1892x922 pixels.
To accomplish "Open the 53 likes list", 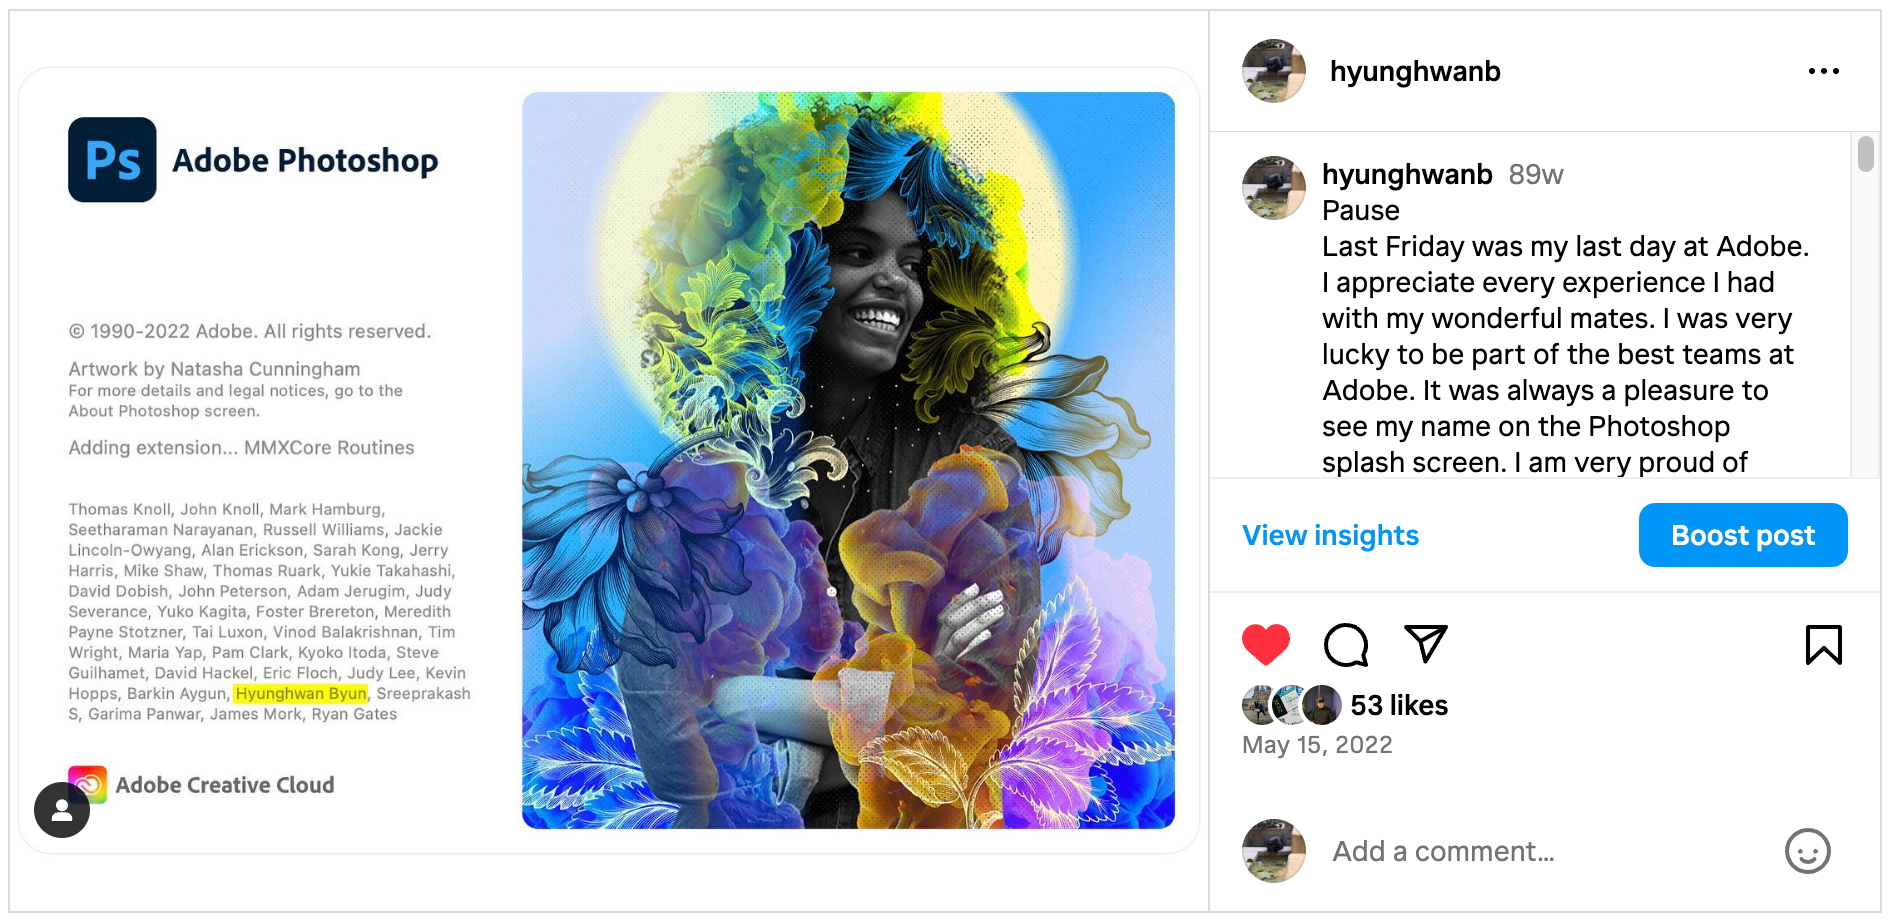I will pyautogui.click(x=1398, y=705).
